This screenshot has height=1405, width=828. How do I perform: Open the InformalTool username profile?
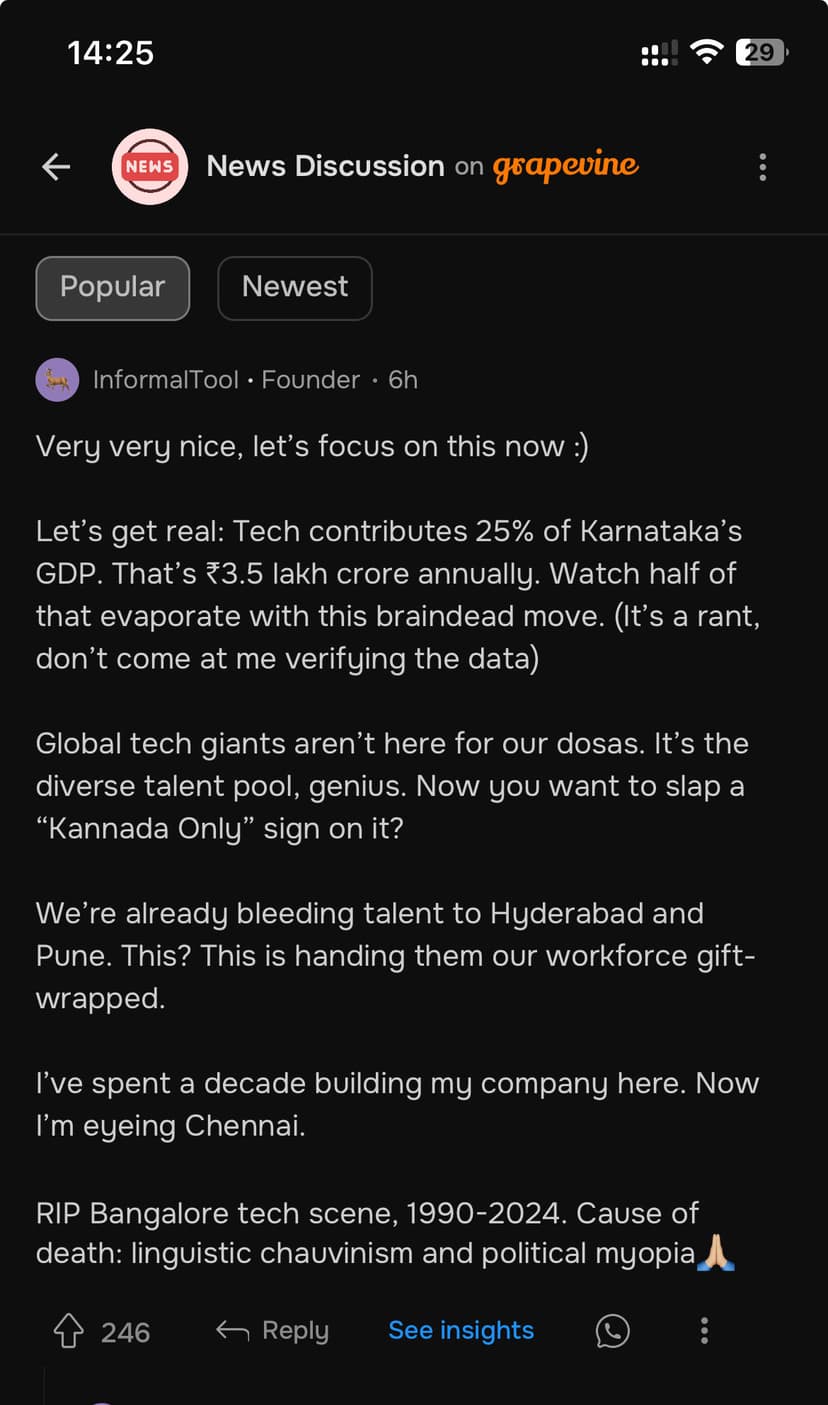(165, 380)
